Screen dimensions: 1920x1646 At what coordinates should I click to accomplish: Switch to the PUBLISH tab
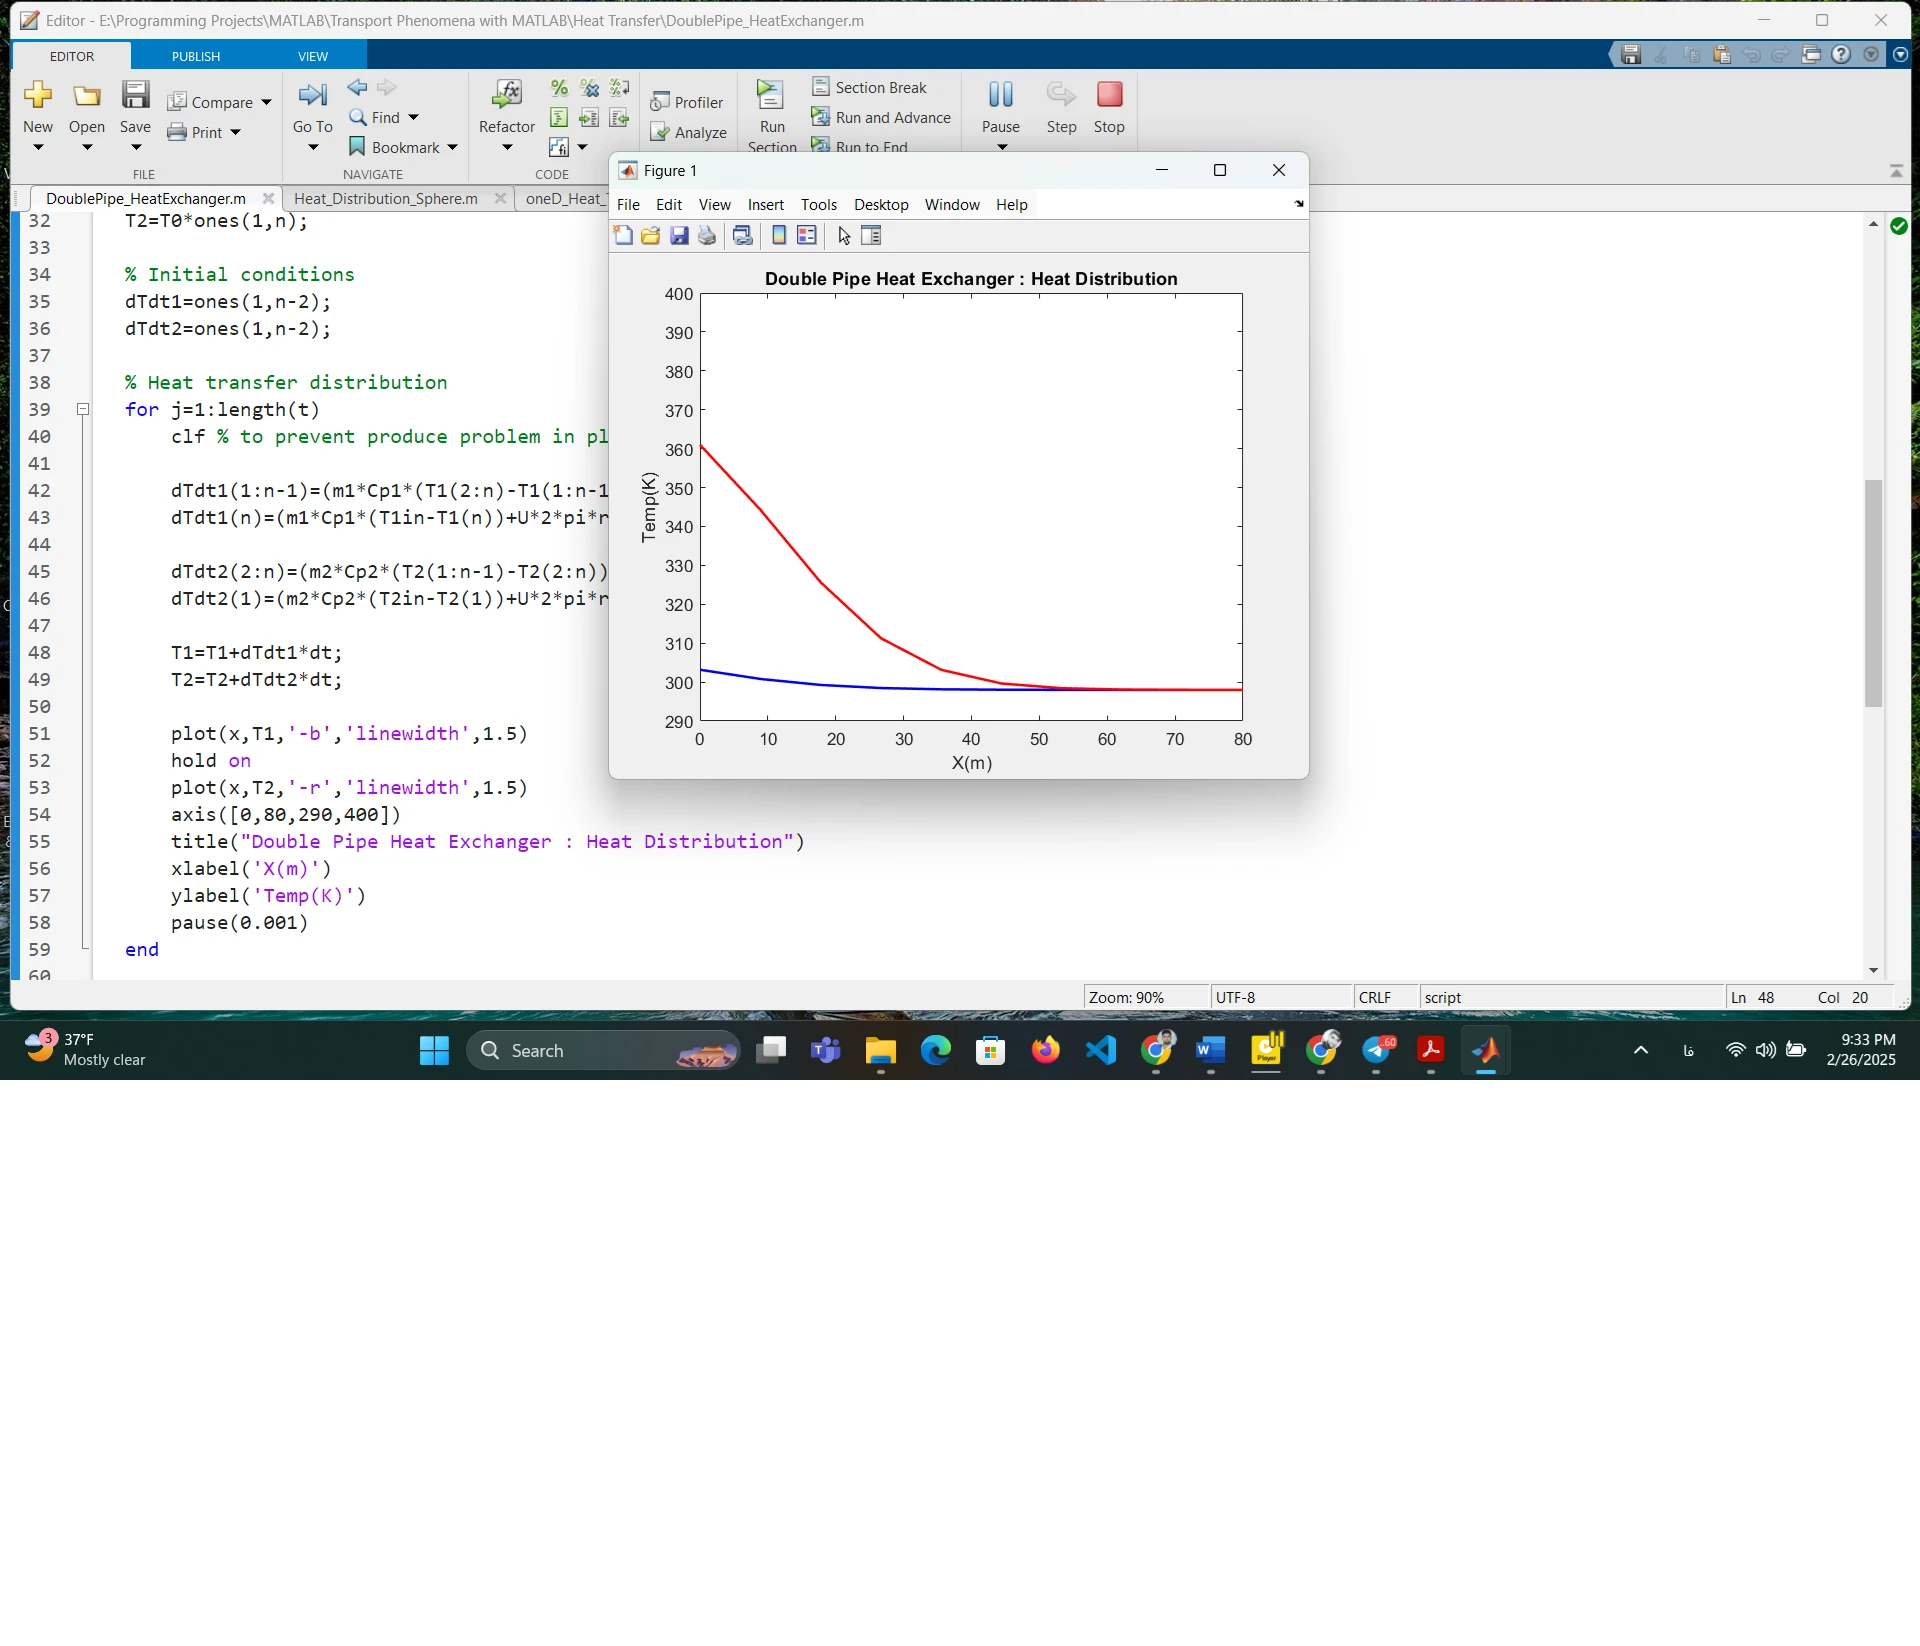195,56
